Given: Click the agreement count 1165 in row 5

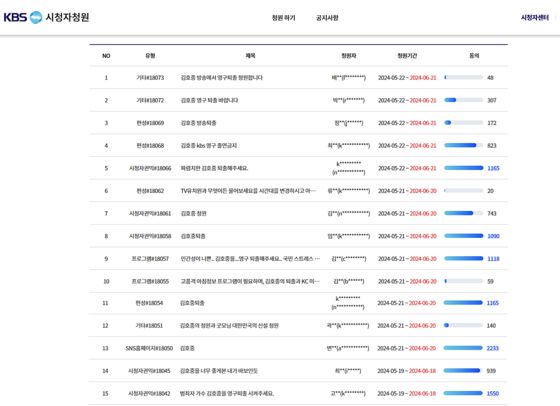Looking at the screenshot, I should (494, 168).
